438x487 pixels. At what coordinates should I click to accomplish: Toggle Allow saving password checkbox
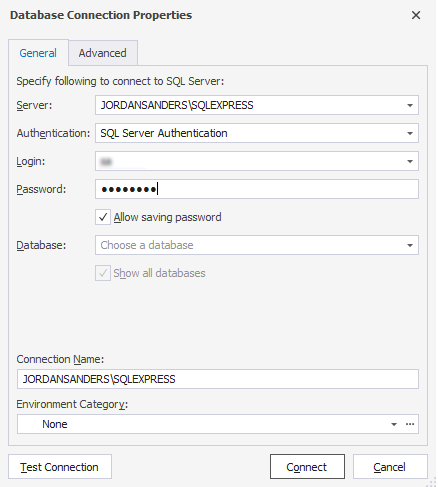pyautogui.click(x=103, y=217)
